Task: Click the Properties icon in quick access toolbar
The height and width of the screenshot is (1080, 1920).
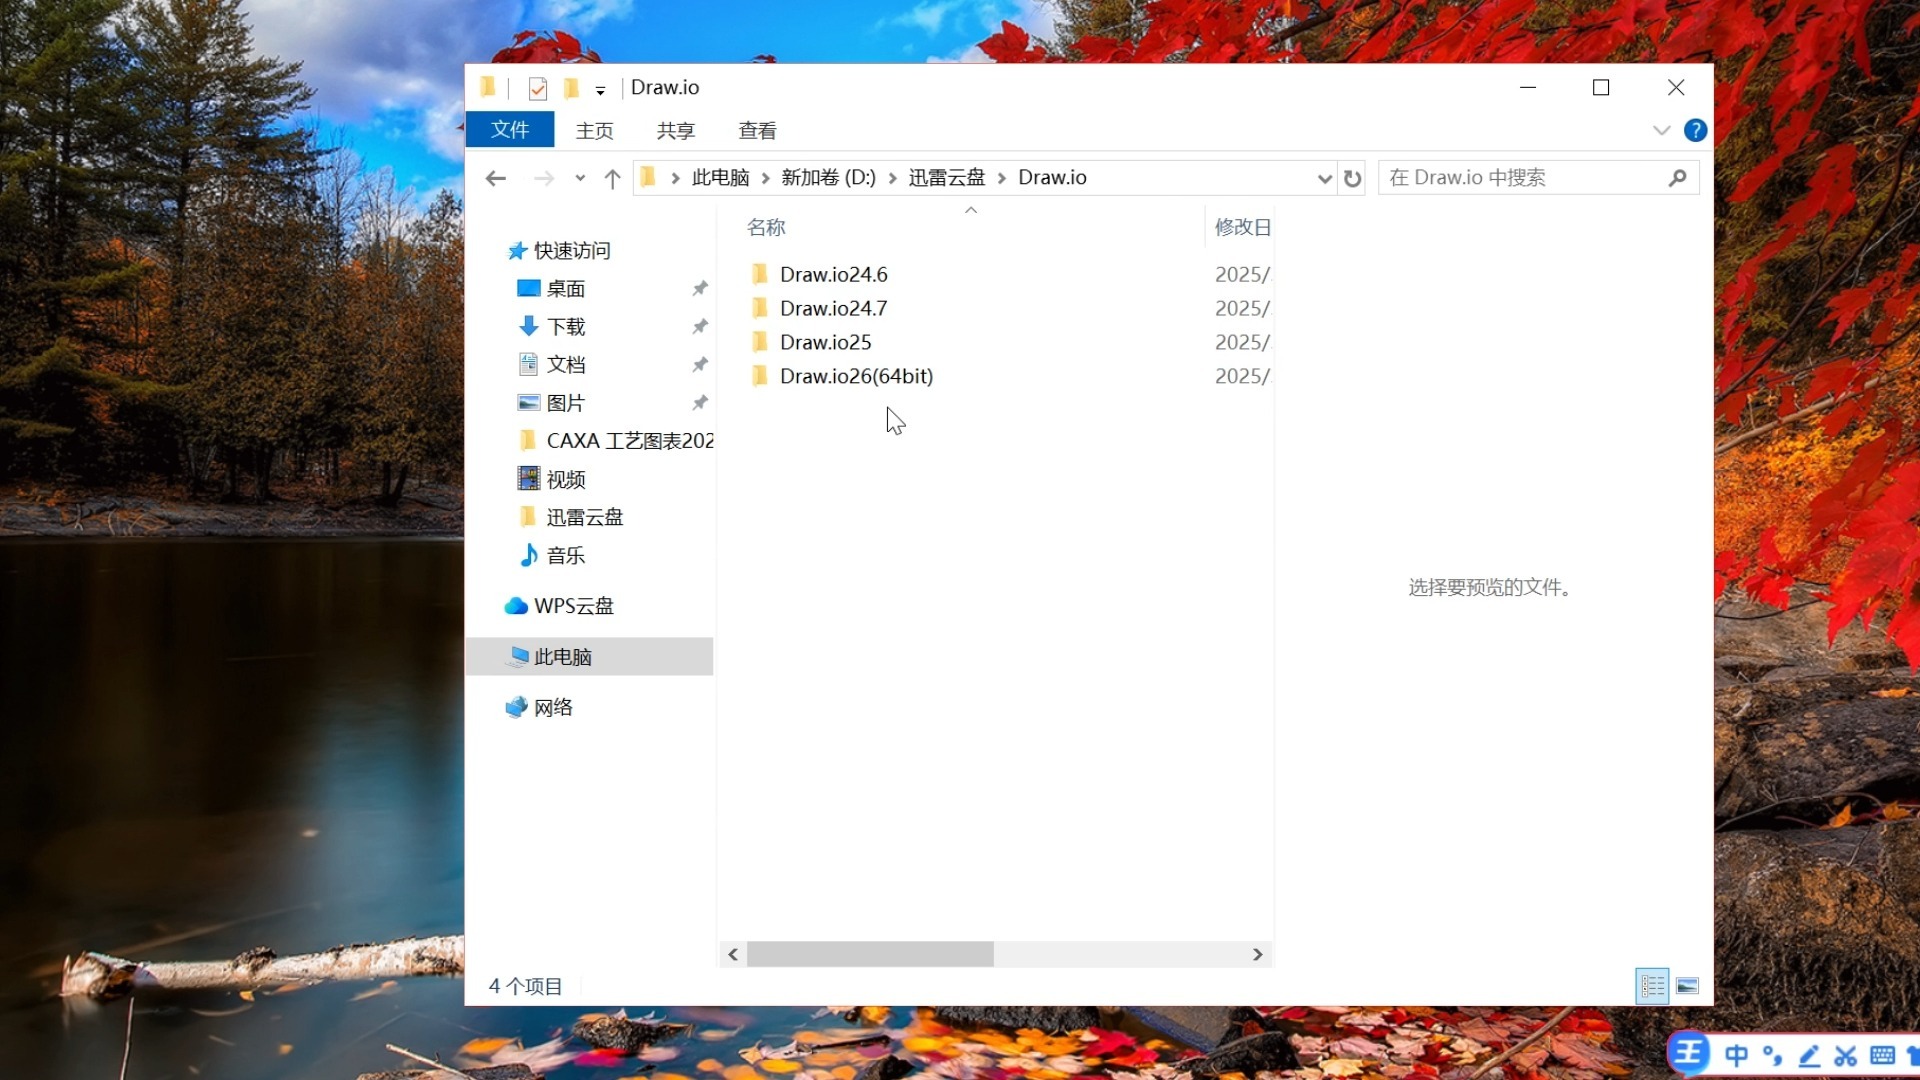Action: (537, 88)
